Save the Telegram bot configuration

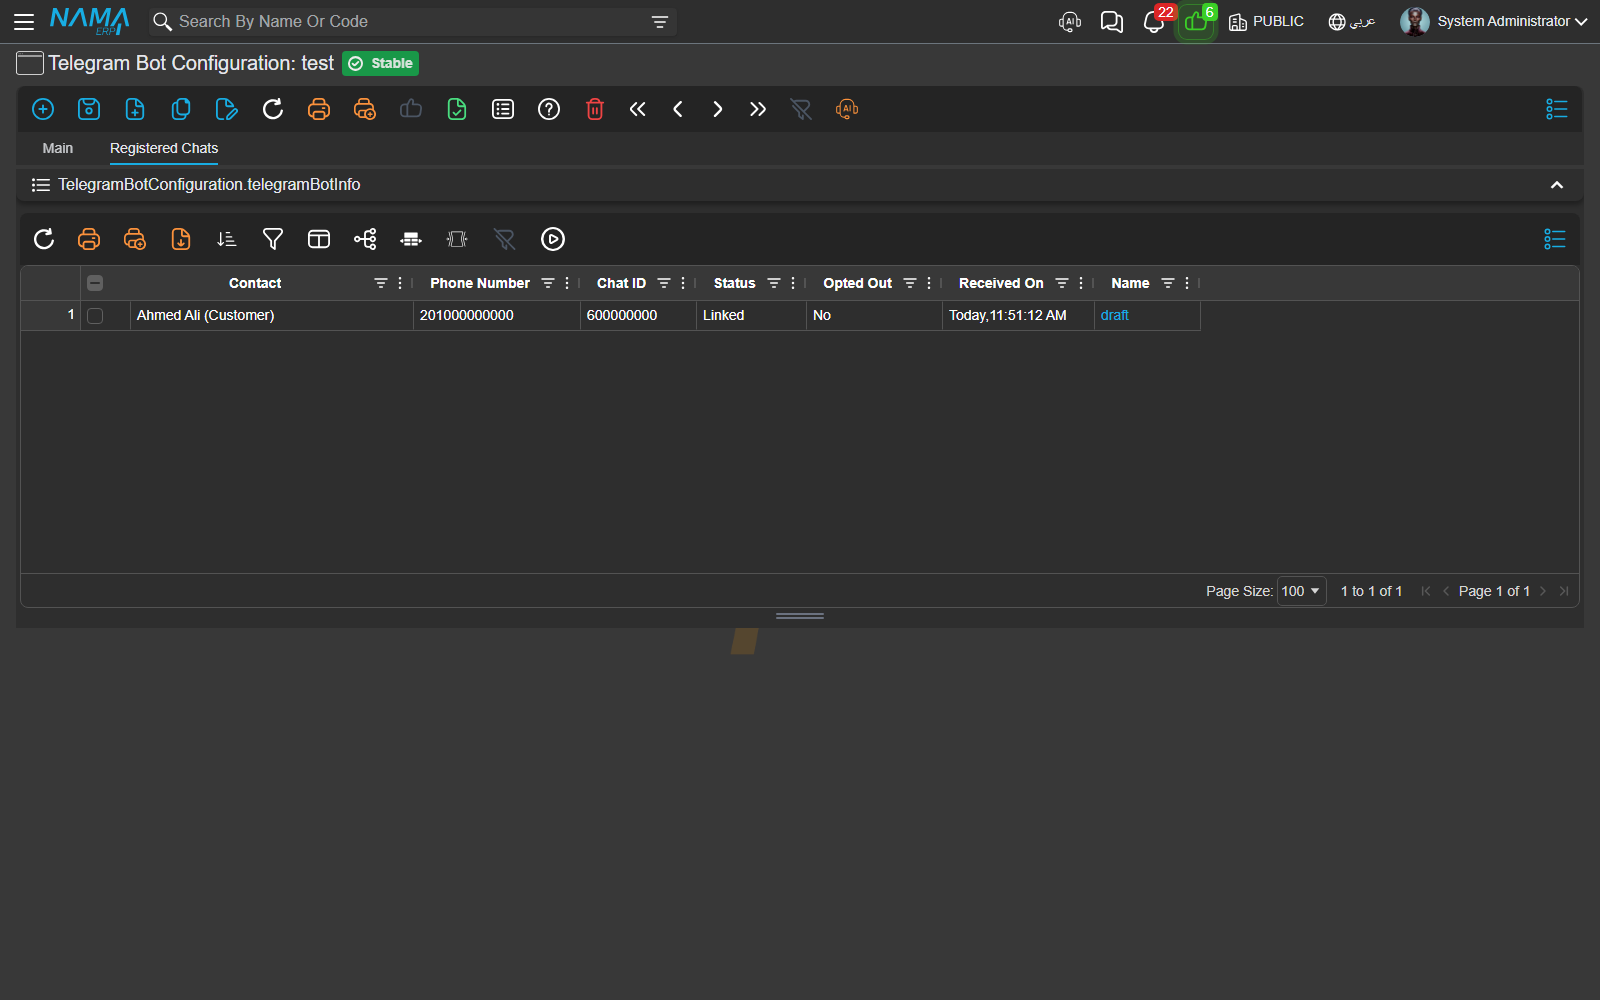(89, 109)
